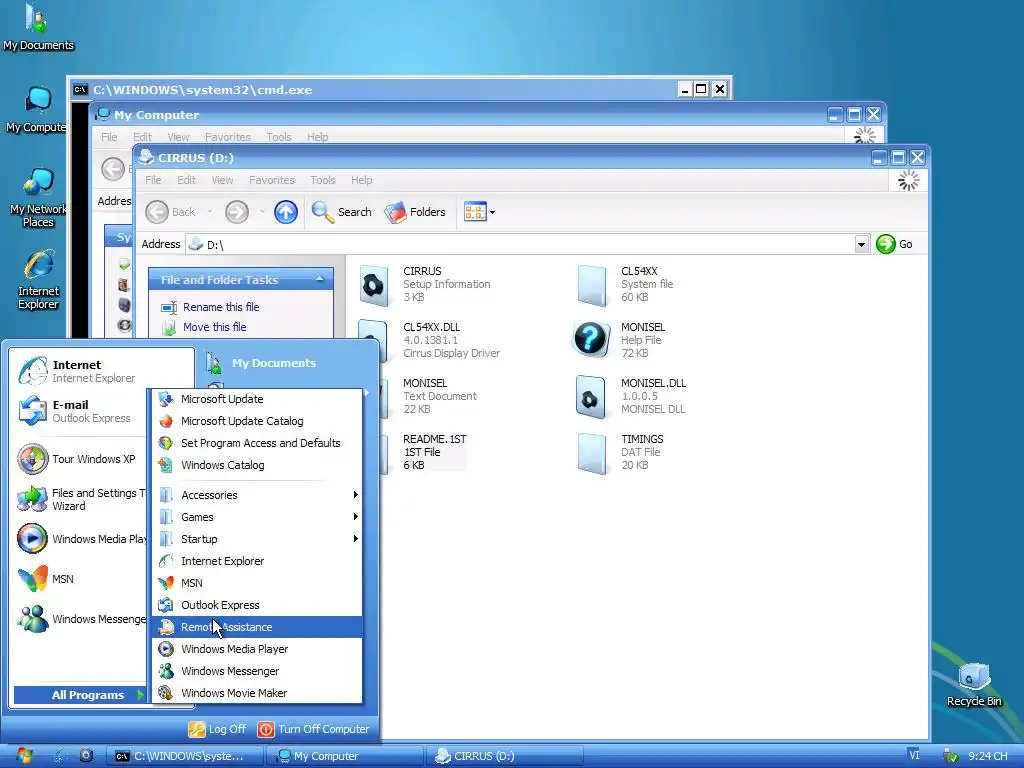Click the All Programs button
This screenshot has width=1024, height=768.
pos(81,695)
